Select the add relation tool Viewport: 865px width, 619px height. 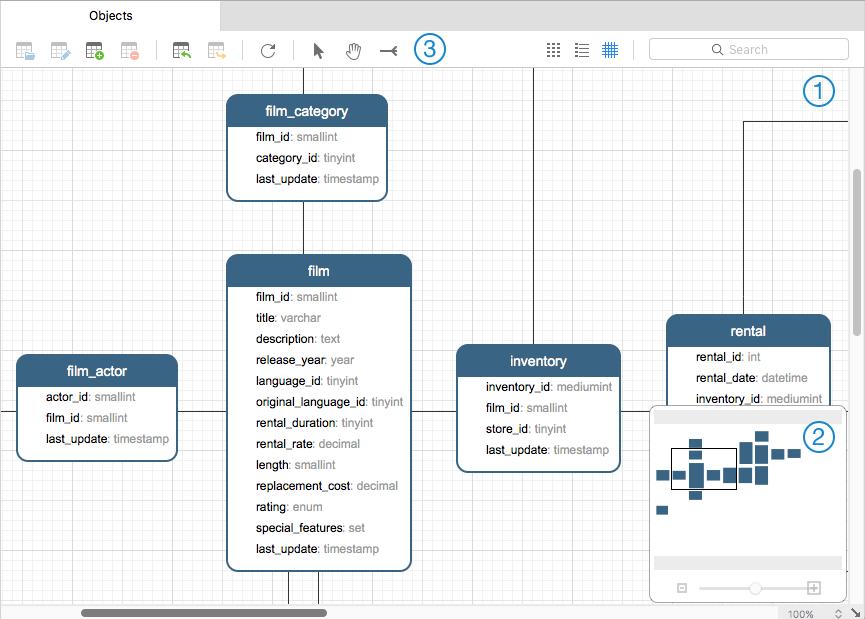(388, 51)
